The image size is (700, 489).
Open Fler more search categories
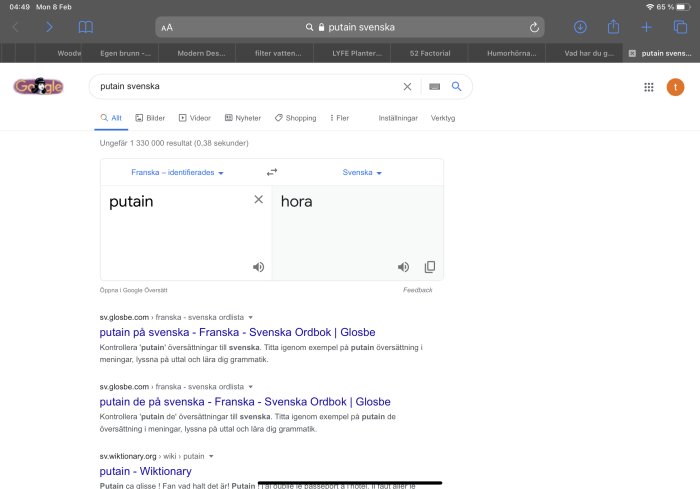(340, 118)
